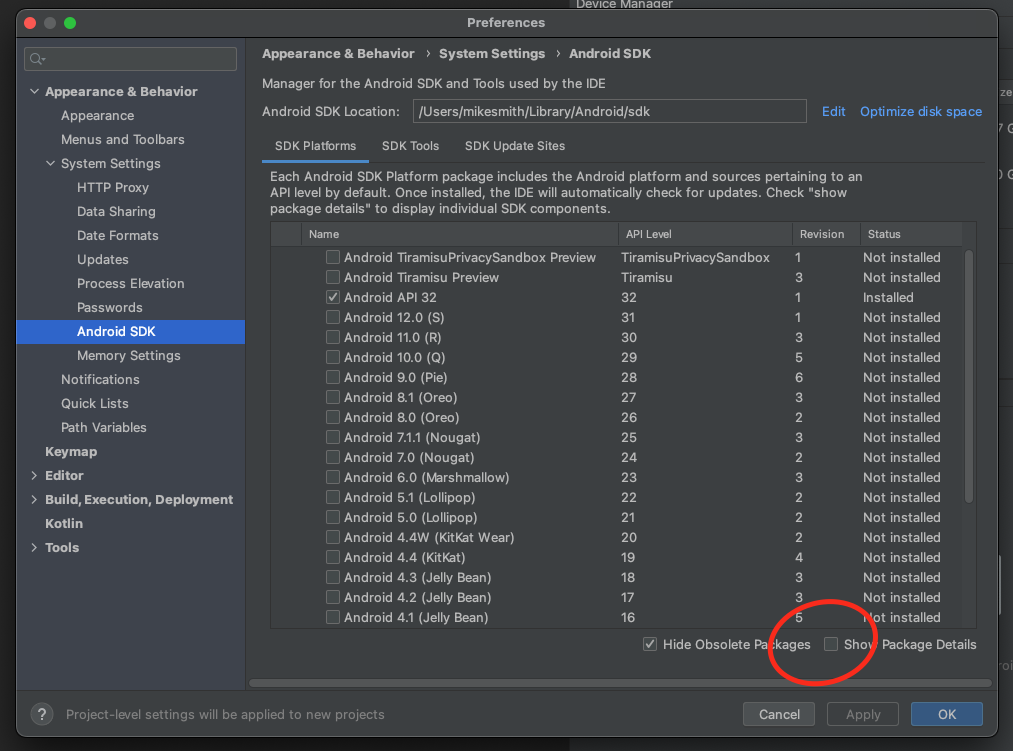Open the SDK Update Sites tab

515,146
